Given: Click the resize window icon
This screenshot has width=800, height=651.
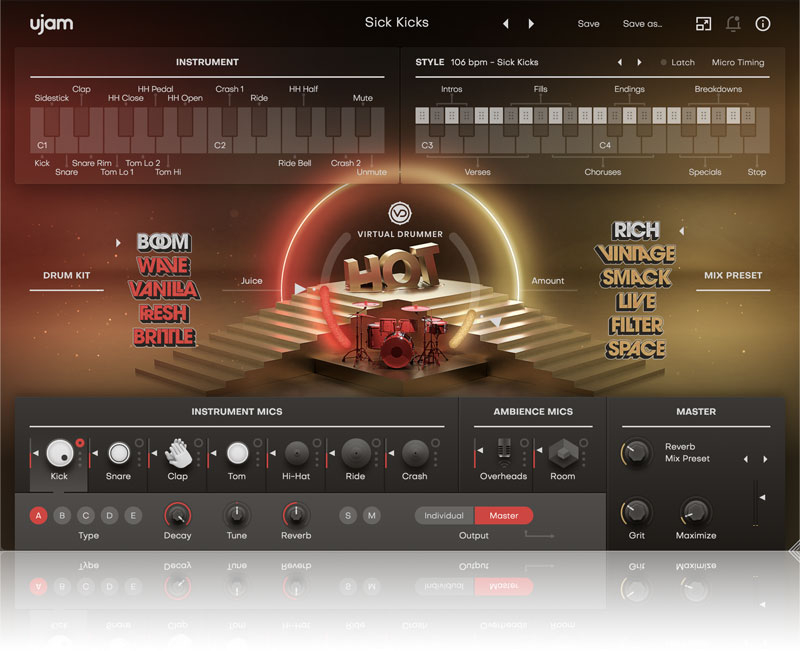Looking at the screenshot, I should pyautogui.click(x=703, y=23).
